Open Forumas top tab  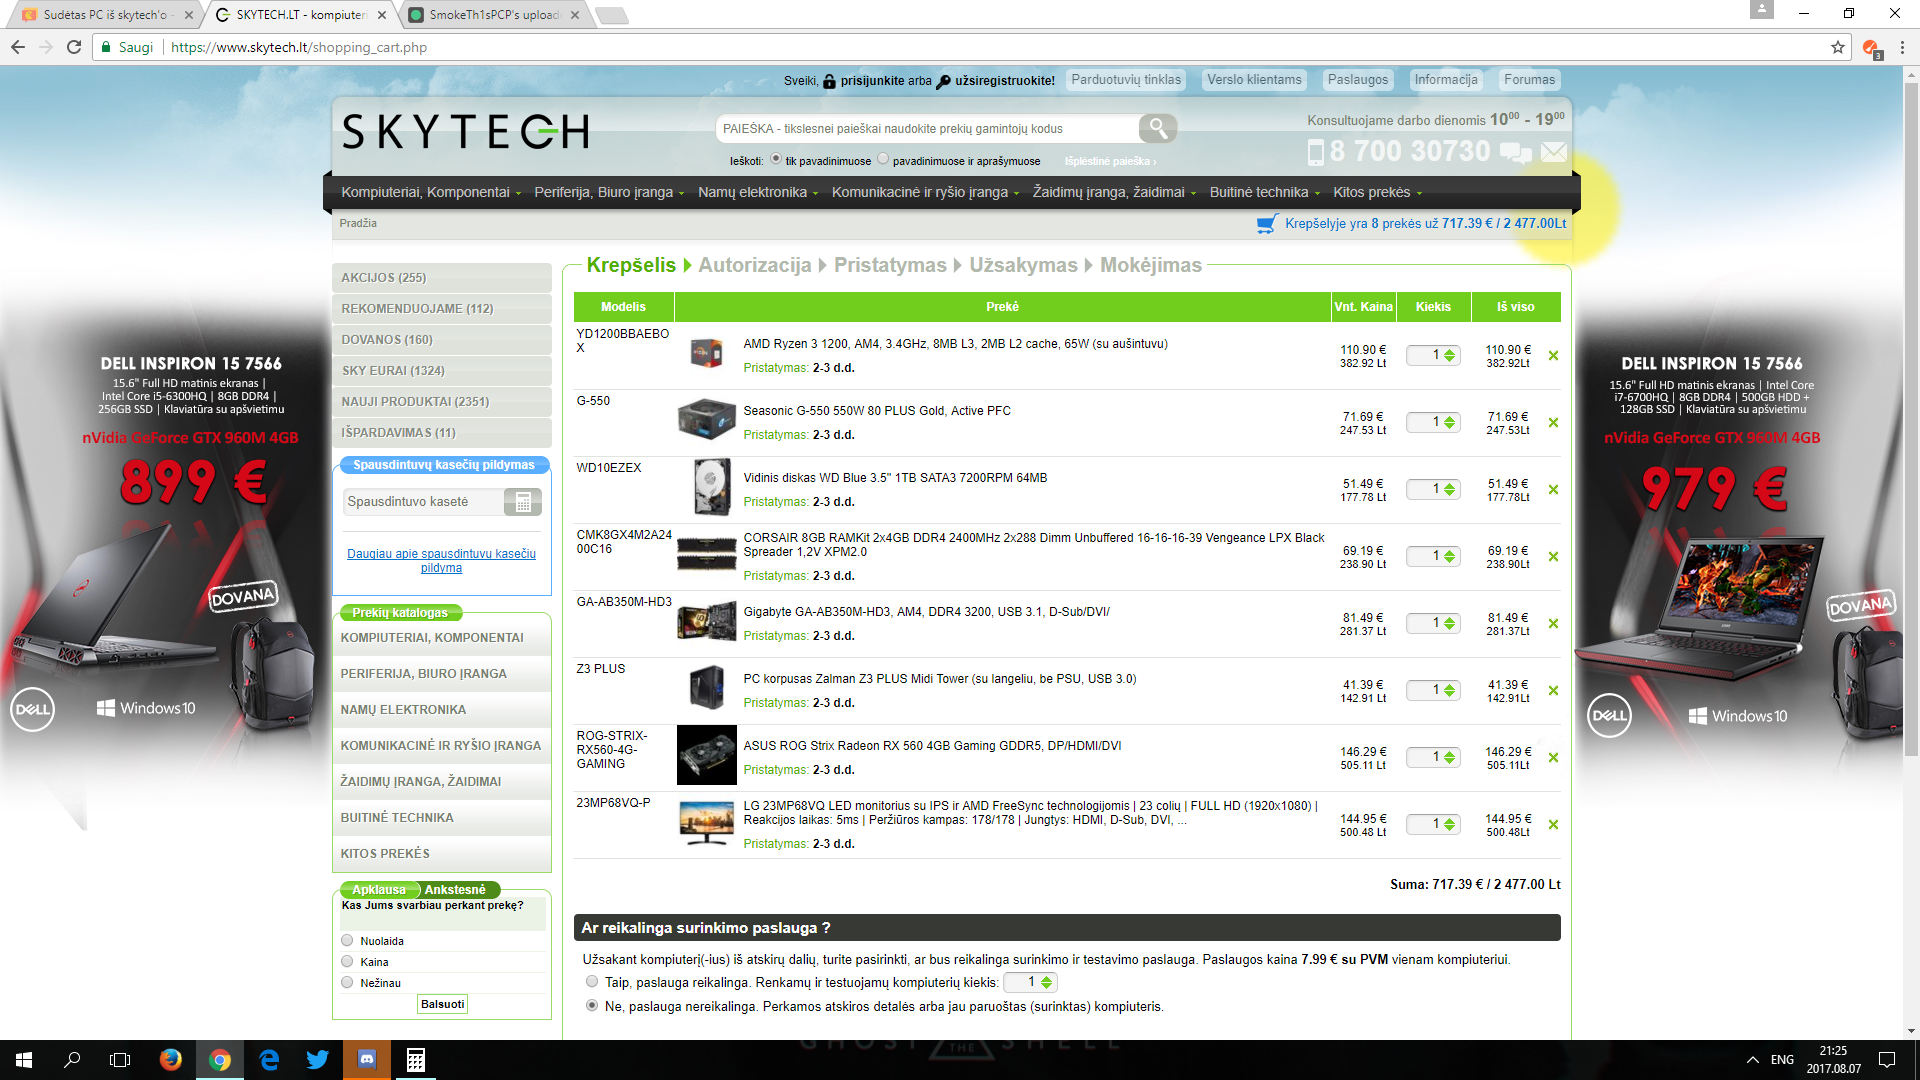[x=1529, y=80]
